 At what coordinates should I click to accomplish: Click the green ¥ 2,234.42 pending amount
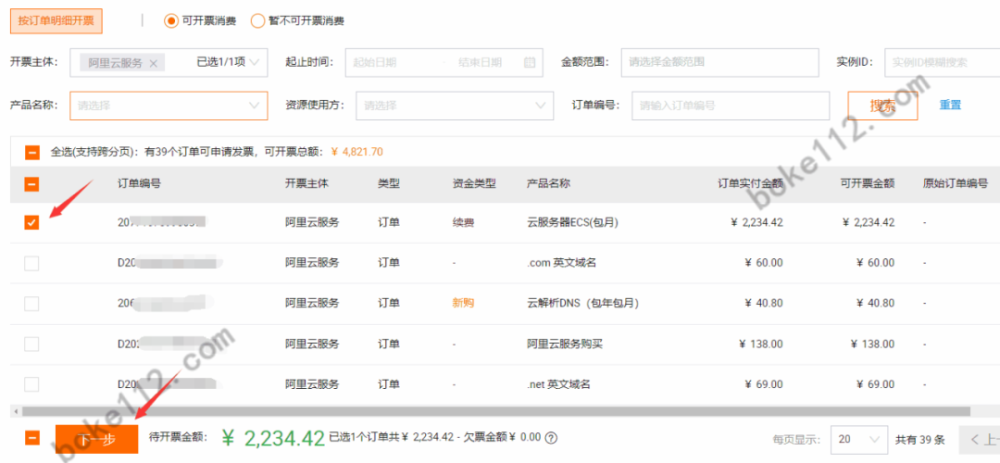(x=274, y=438)
